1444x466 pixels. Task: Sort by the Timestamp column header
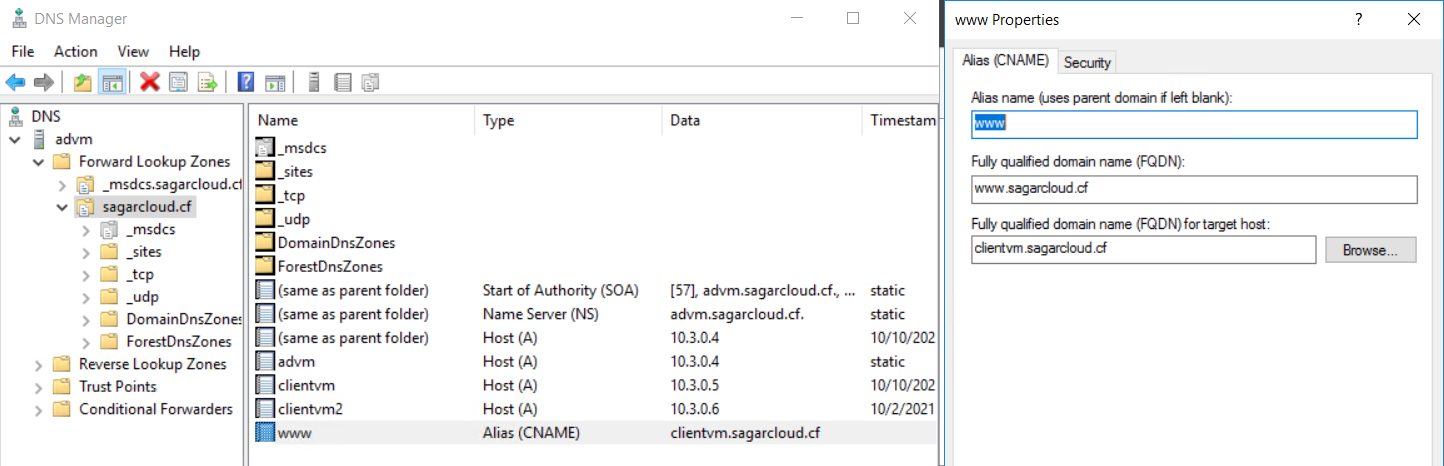901,120
